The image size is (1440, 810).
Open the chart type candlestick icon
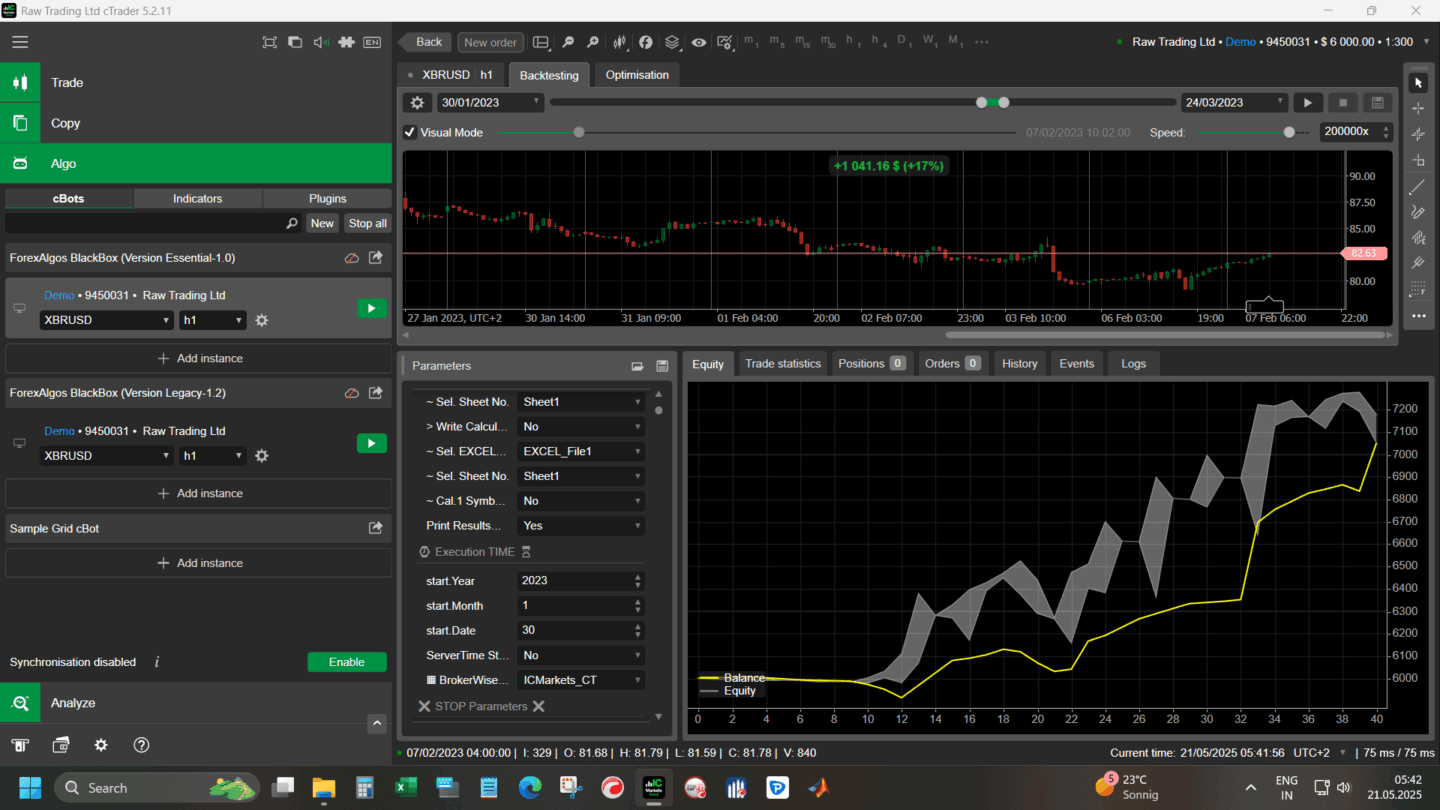point(620,42)
